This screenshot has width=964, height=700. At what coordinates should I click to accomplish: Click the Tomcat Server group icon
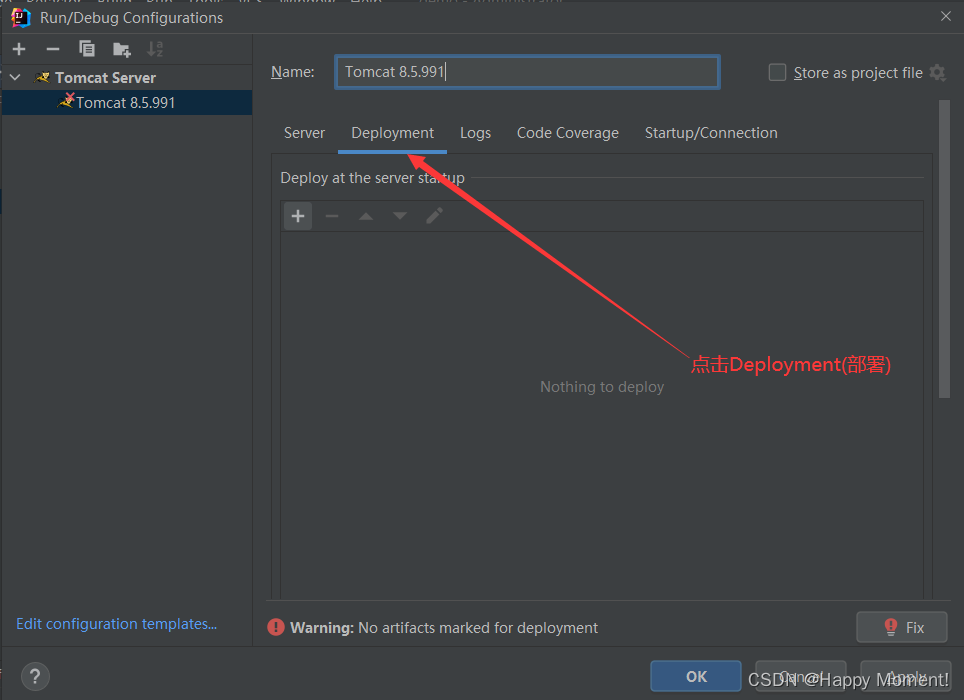(42, 77)
